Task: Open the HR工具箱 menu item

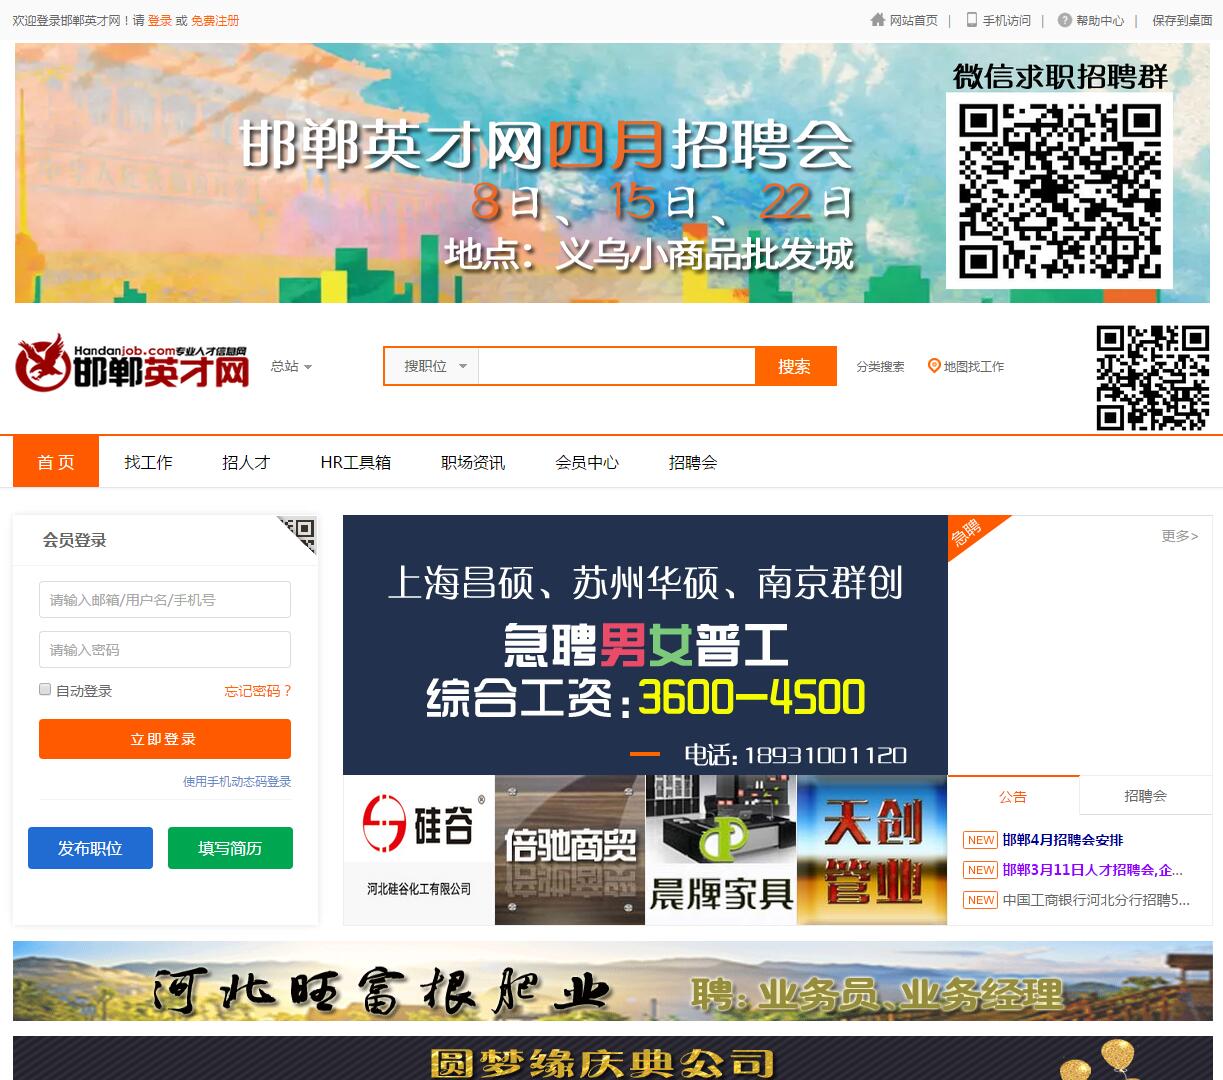Action: (x=356, y=462)
